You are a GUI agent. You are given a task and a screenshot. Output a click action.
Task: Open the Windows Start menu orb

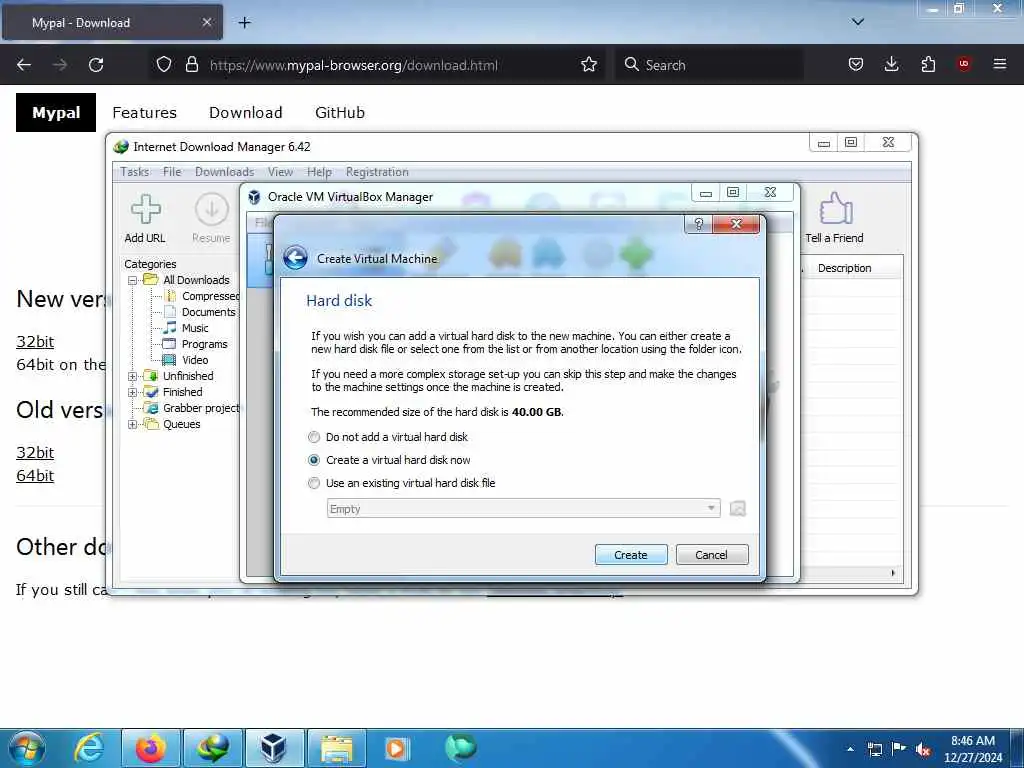click(x=26, y=748)
